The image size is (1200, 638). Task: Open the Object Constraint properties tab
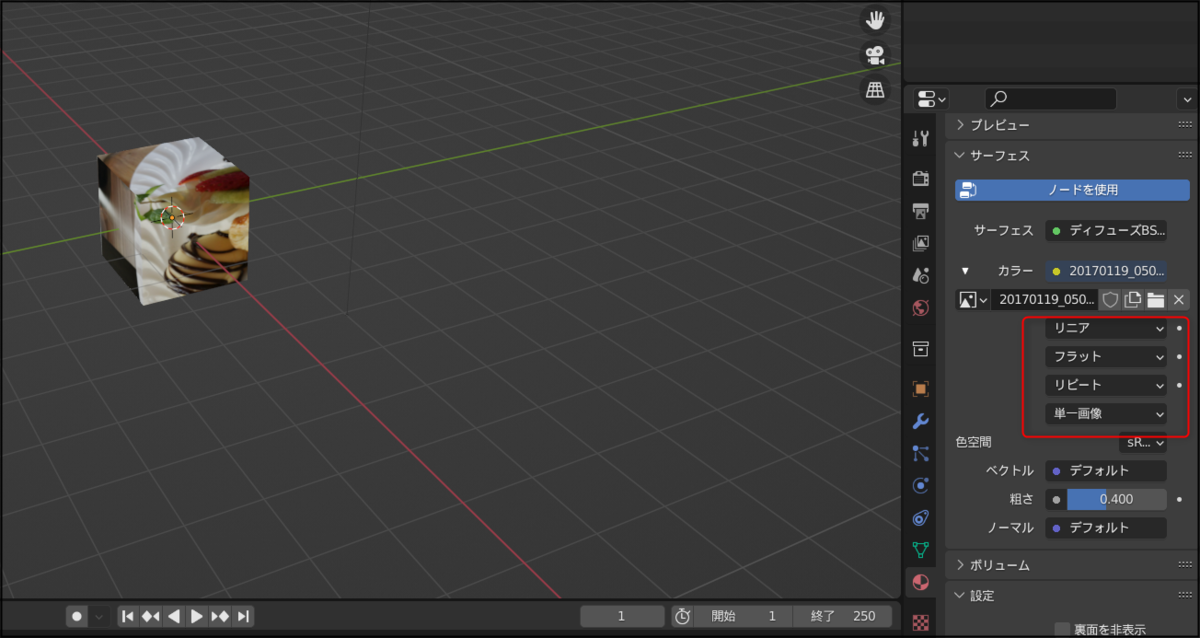920,518
